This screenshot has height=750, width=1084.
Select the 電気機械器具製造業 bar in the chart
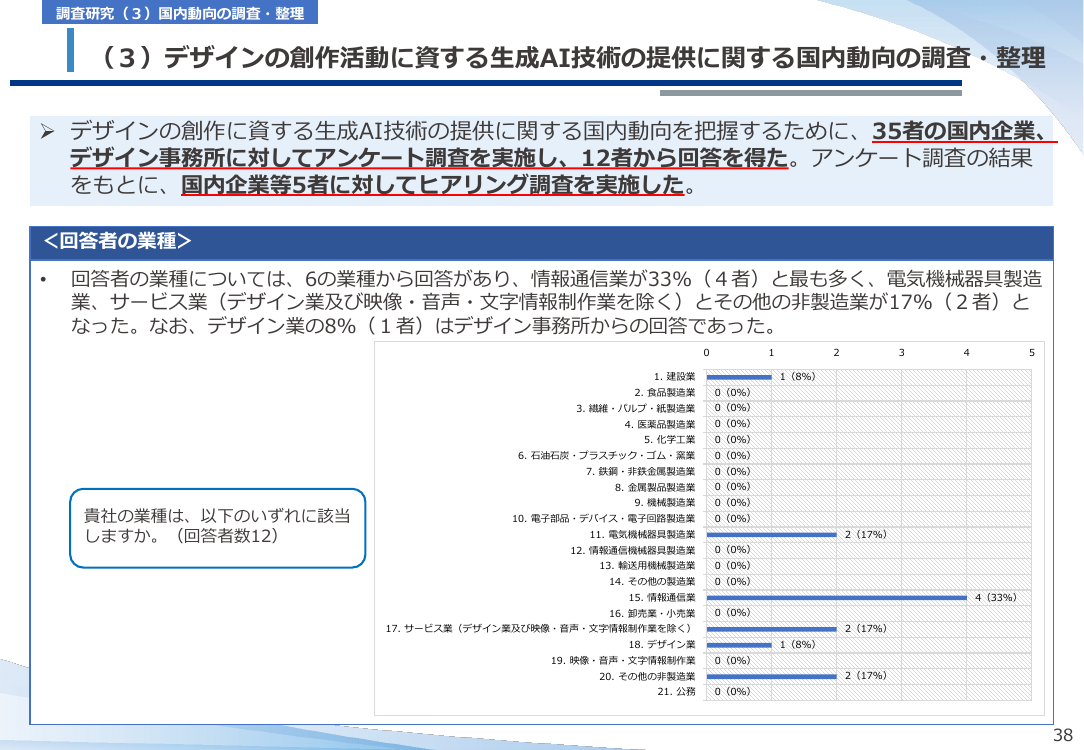point(772,535)
